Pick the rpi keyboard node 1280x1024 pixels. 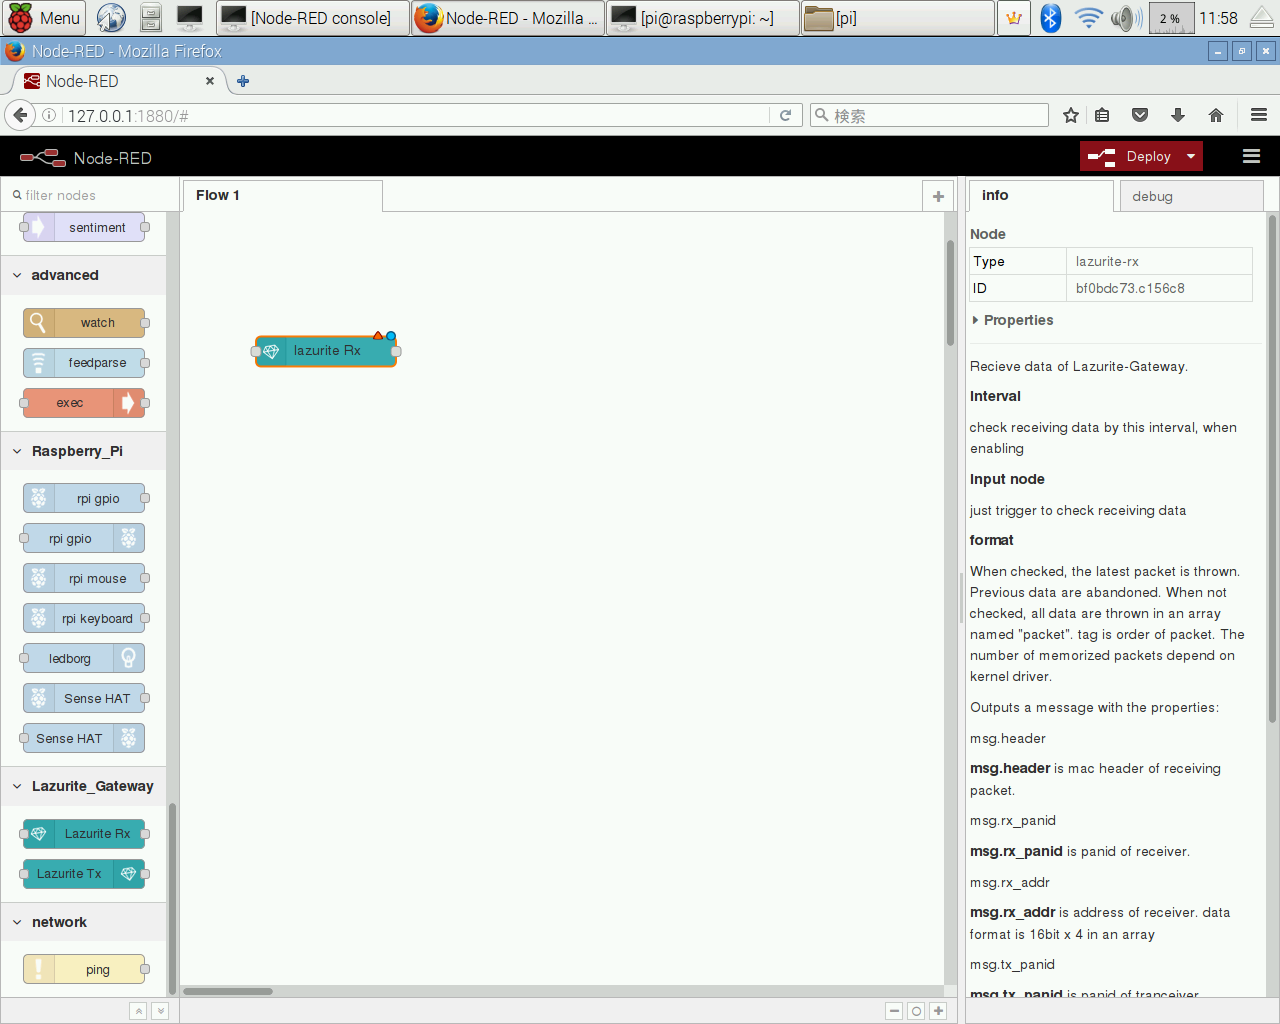84,618
